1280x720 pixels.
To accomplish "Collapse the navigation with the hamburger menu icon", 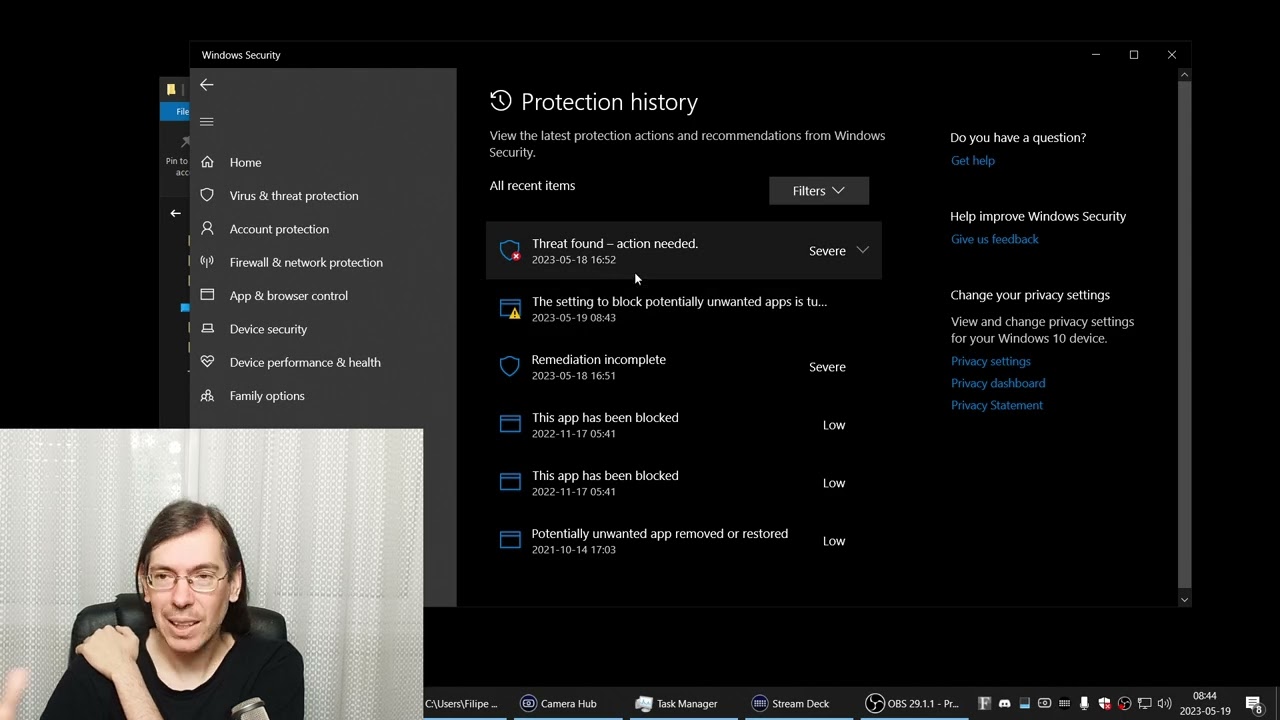I will click(x=207, y=122).
